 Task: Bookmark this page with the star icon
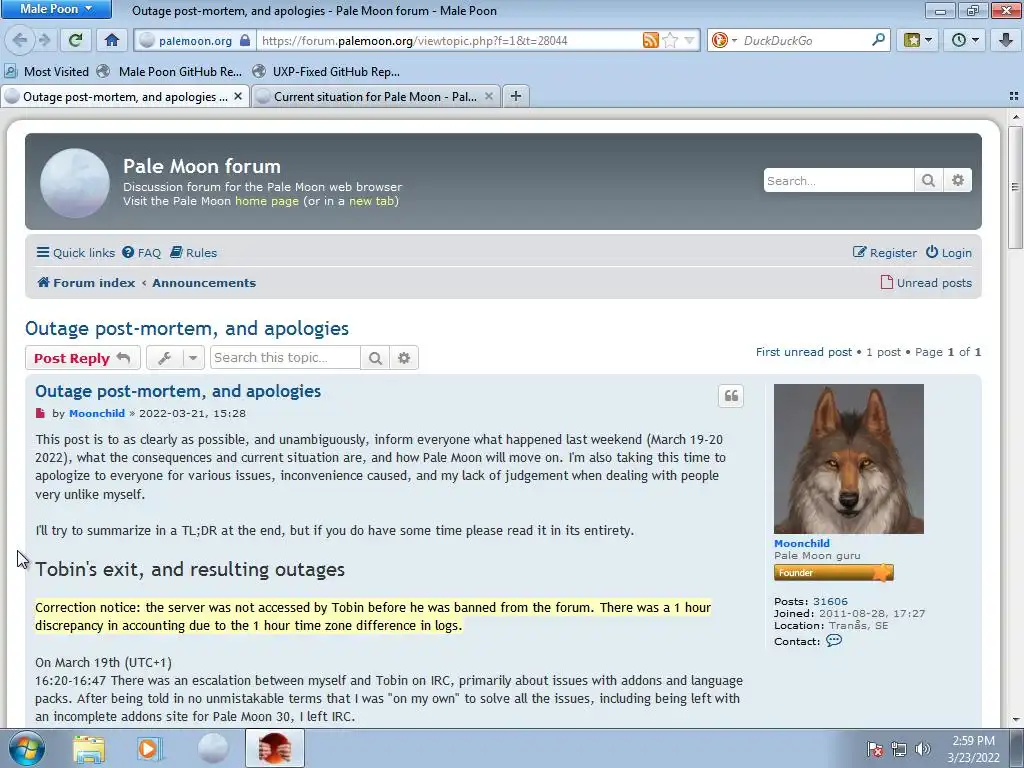pos(670,40)
